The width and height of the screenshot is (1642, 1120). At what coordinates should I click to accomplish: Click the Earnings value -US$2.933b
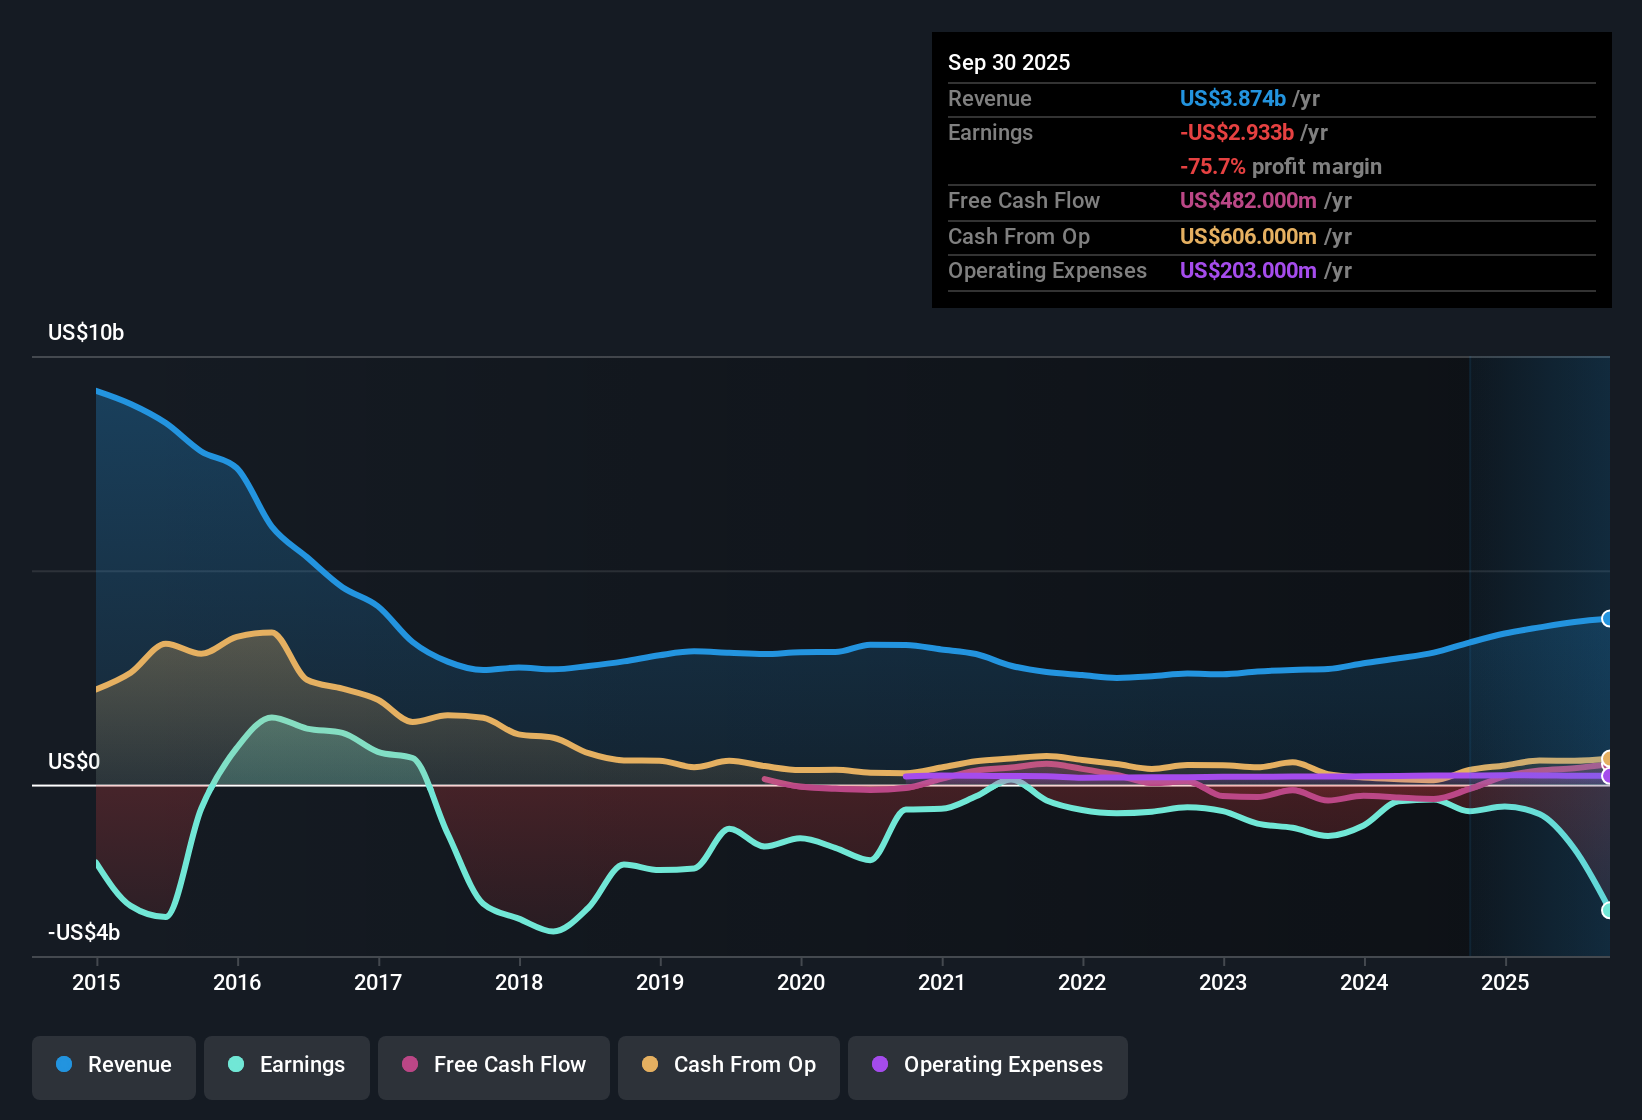[1236, 132]
